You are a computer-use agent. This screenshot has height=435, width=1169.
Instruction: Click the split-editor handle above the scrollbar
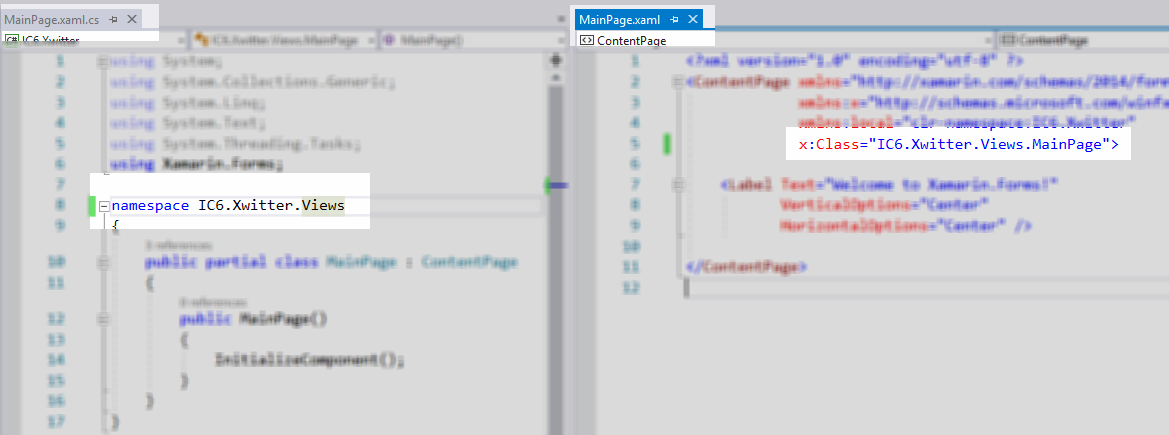click(x=556, y=60)
